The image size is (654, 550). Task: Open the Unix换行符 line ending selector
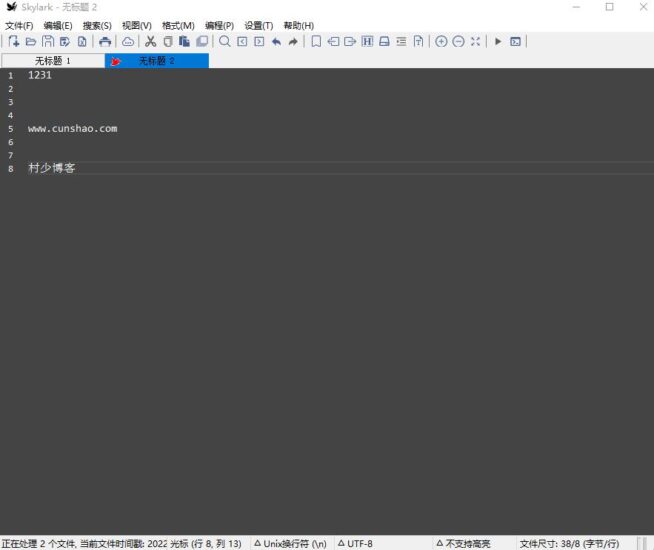coord(290,543)
